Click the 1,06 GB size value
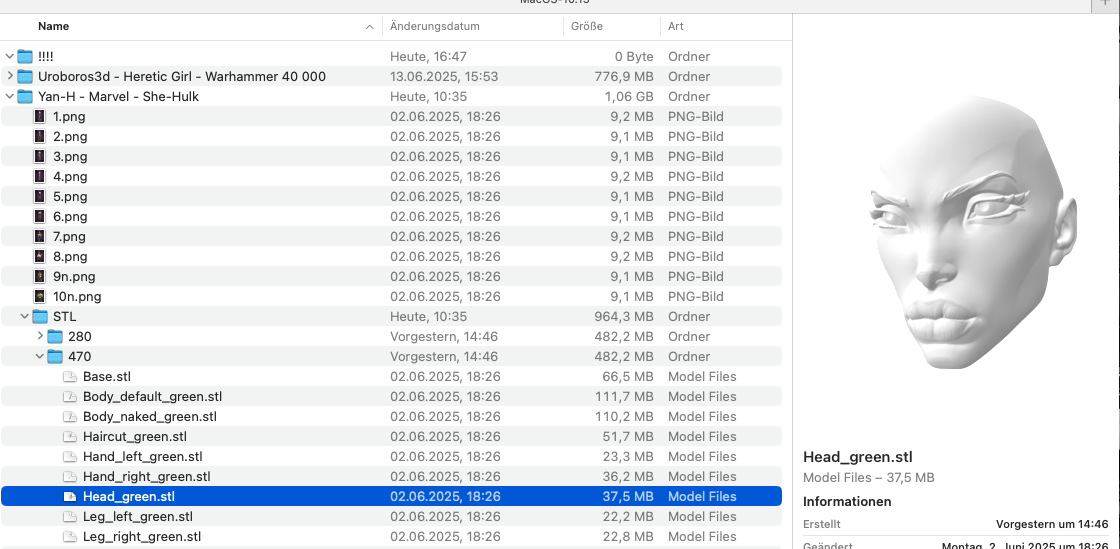 click(x=628, y=96)
